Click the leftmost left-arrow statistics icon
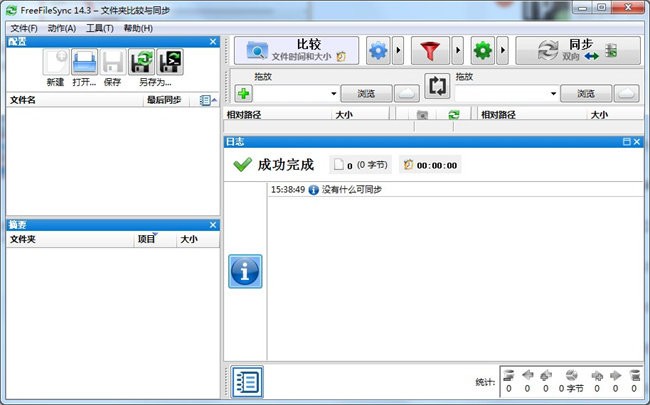Image resolution: width=650 pixels, height=405 pixels. pyautogui.click(x=527, y=376)
